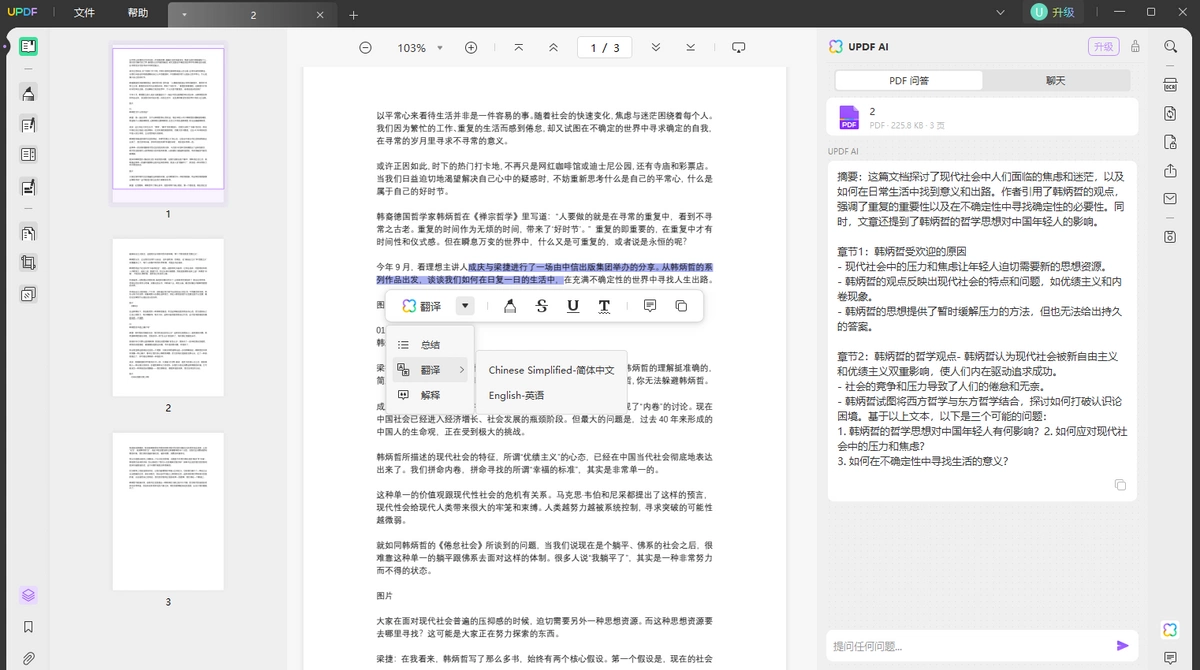Switch to the 聊天 tab
The width and height of the screenshot is (1200, 670).
pos(1056,80)
